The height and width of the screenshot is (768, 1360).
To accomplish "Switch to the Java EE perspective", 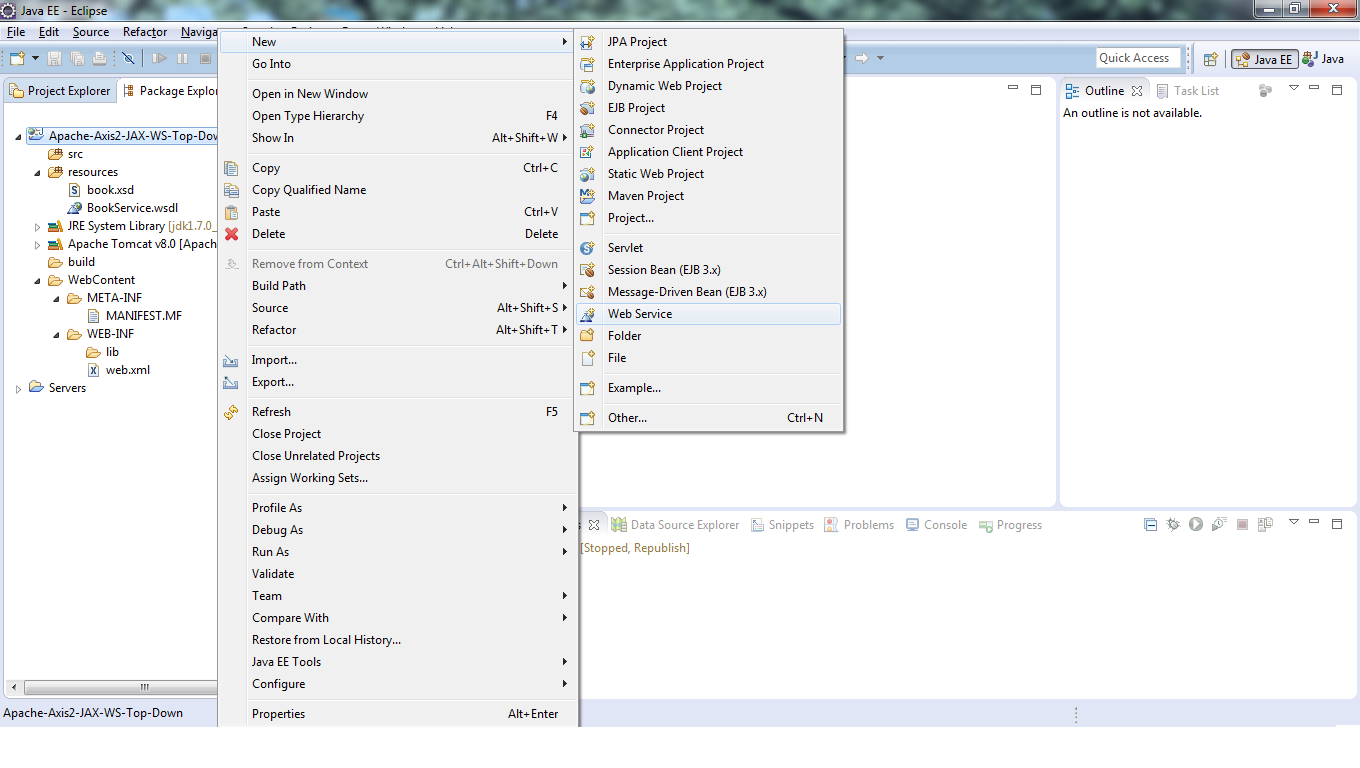I will click(x=1264, y=59).
